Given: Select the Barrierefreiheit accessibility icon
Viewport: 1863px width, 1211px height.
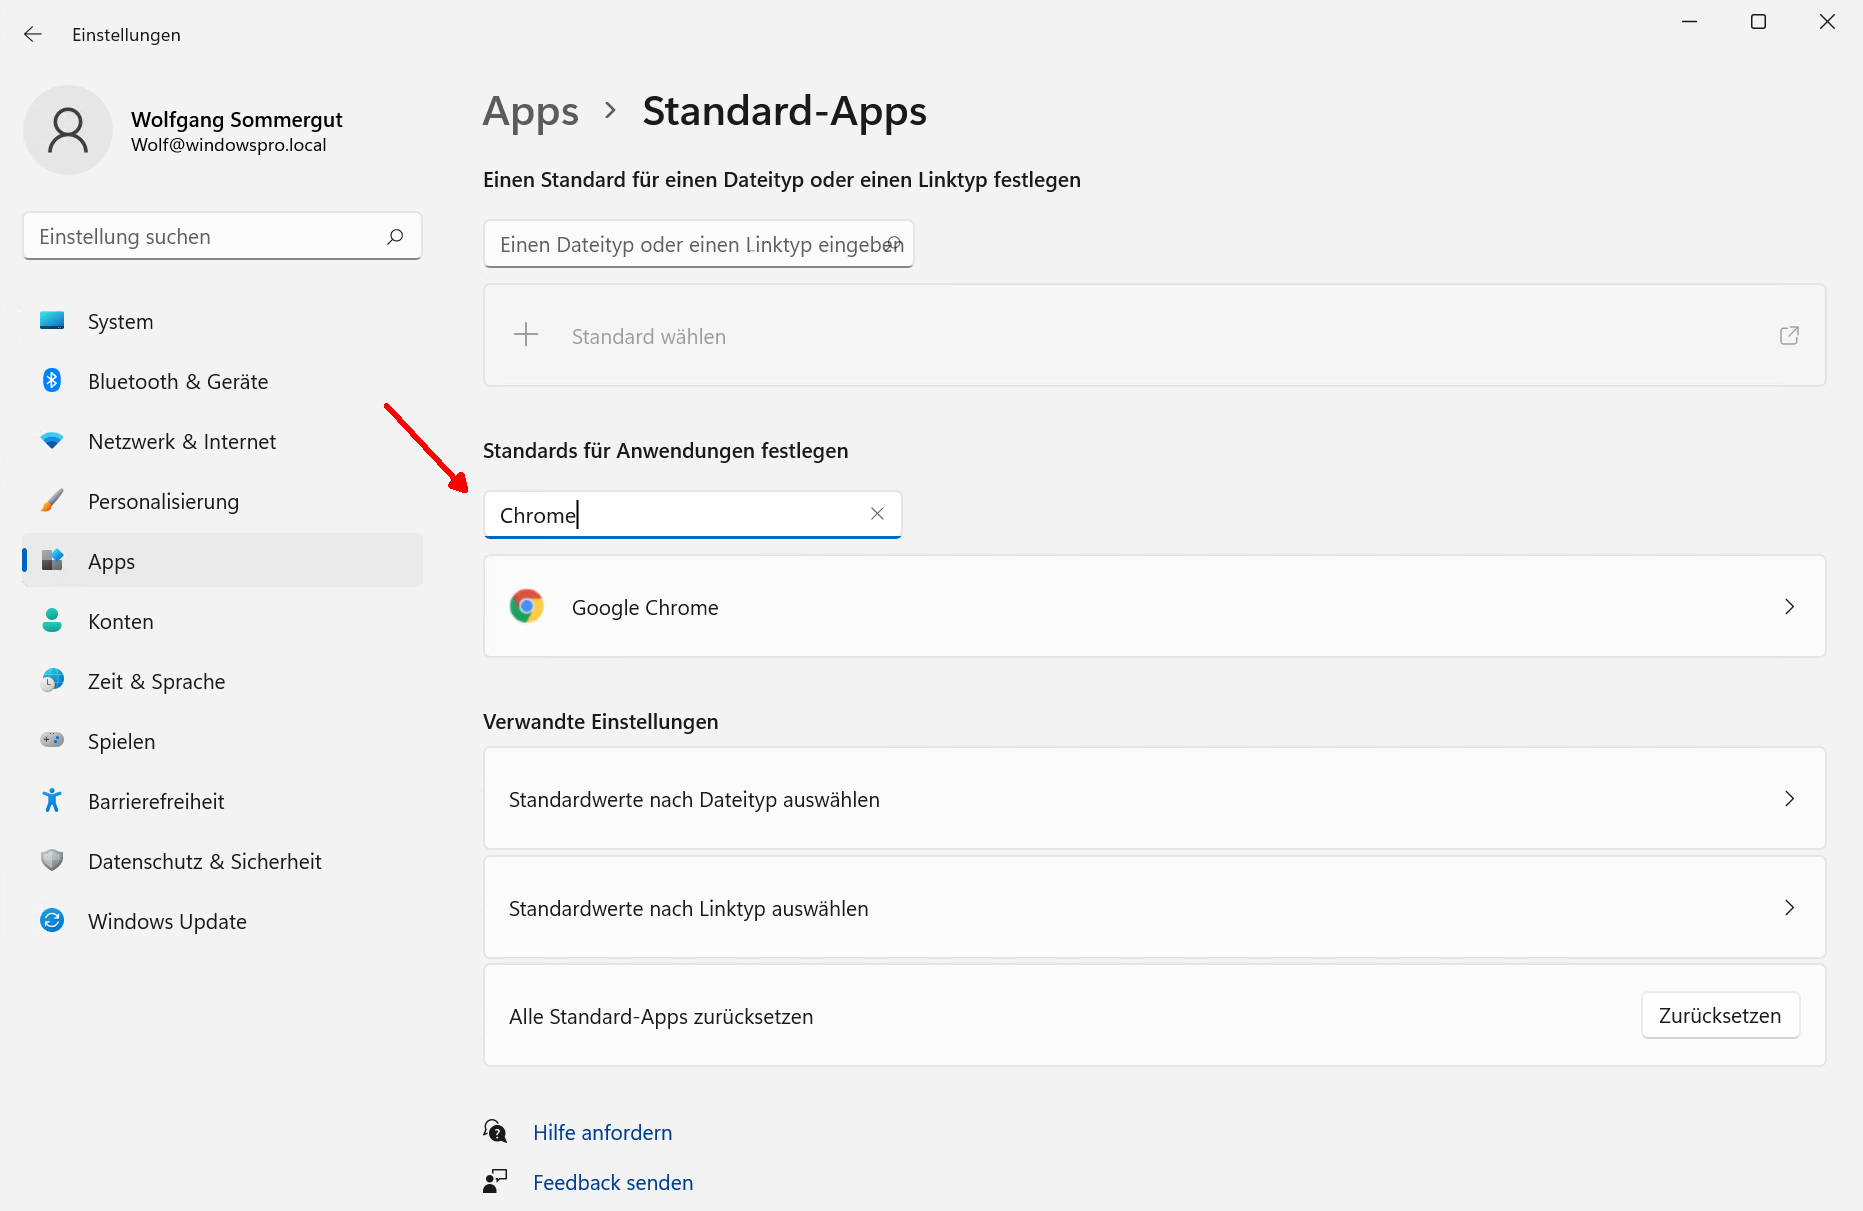Looking at the screenshot, I should click(51, 800).
